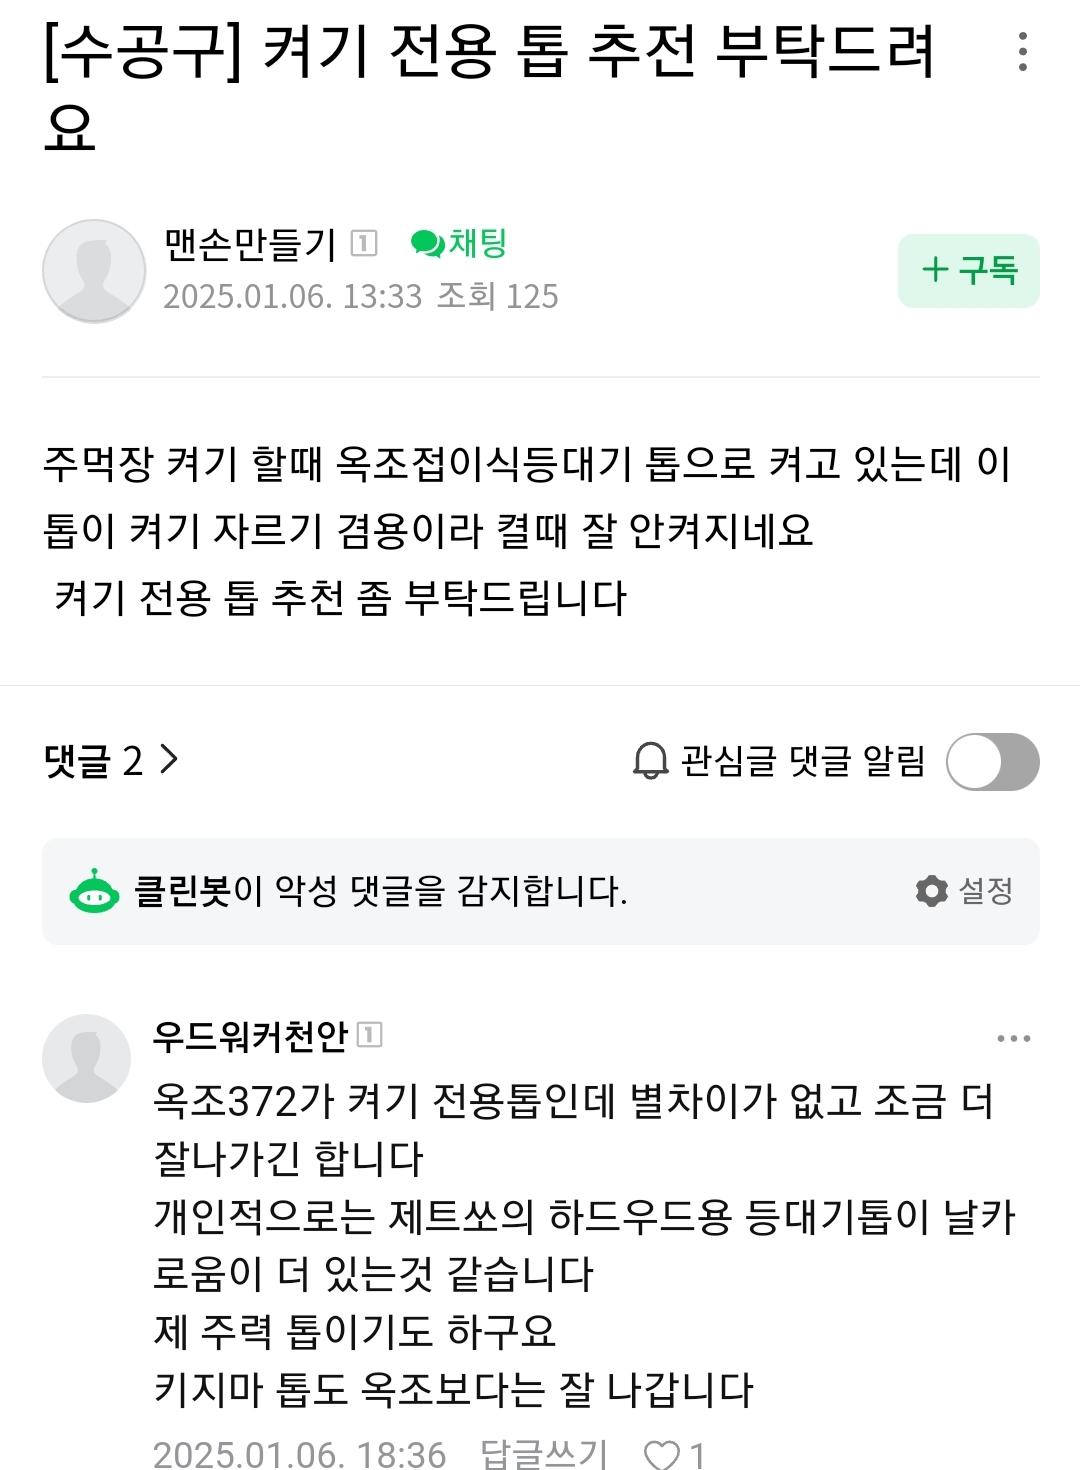Like the comment with heart icon
Viewport: 1080px width, 1470px height.
point(662,1453)
